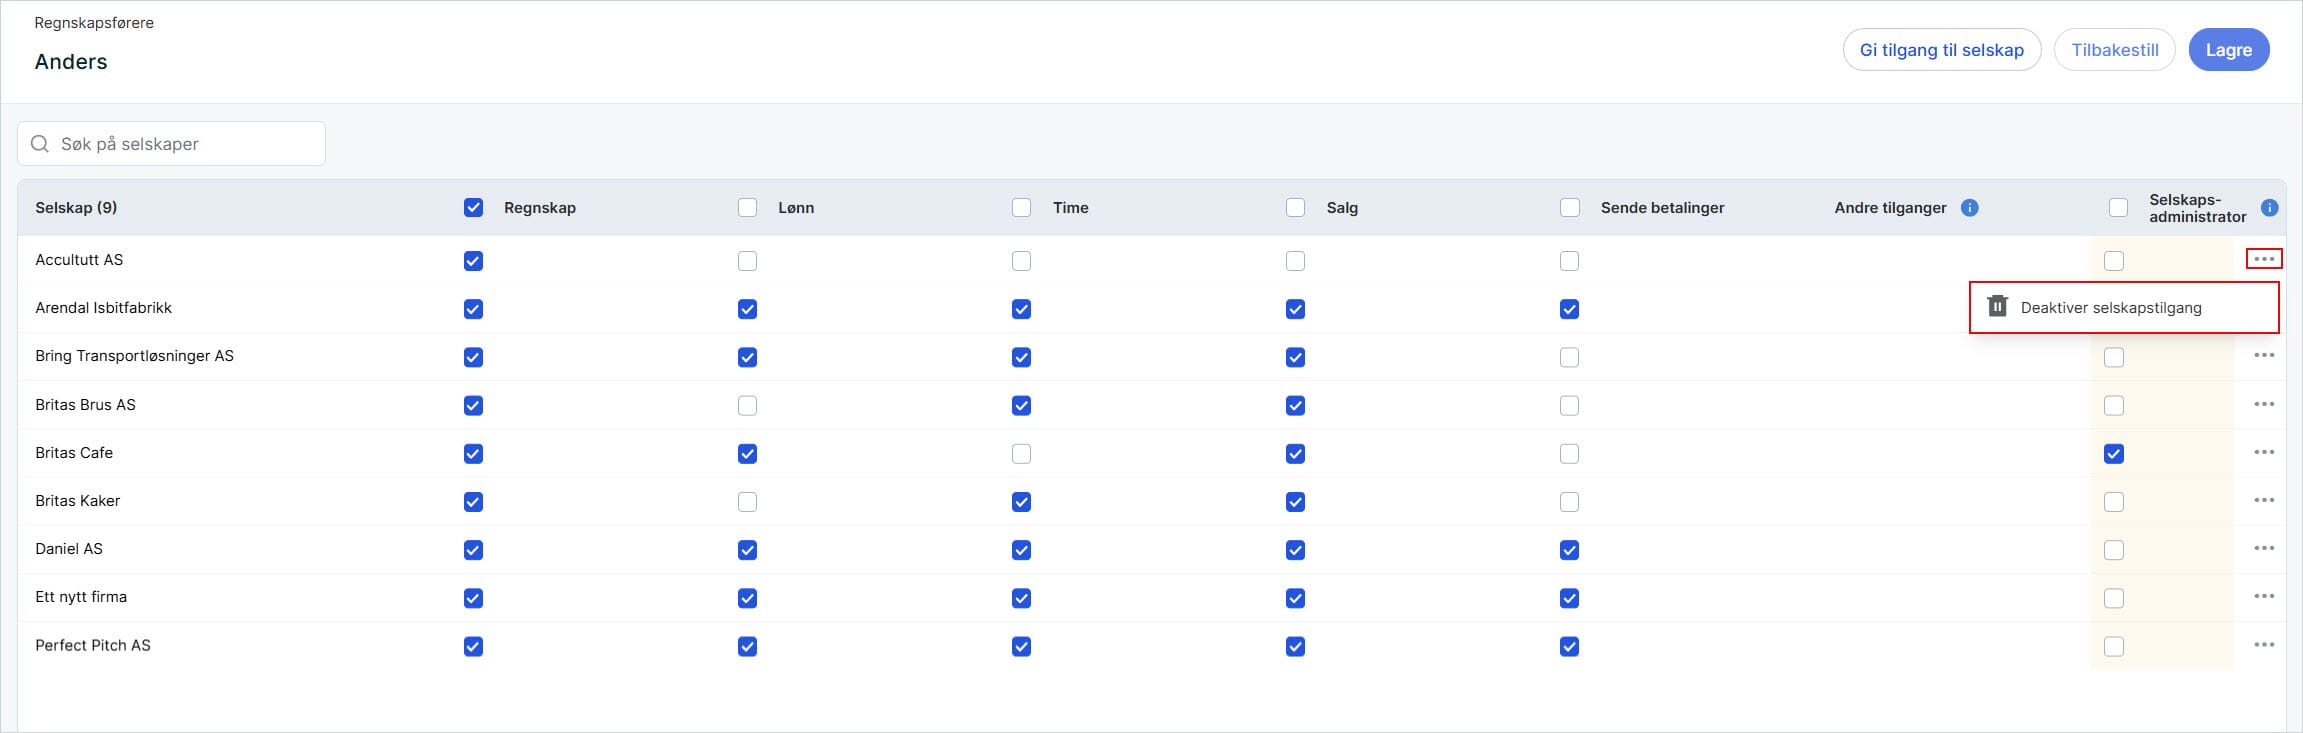The height and width of the screenshot is (733, 2303).
Task: Focus the Søk på selskaper search field
Action: pos(171,144)
